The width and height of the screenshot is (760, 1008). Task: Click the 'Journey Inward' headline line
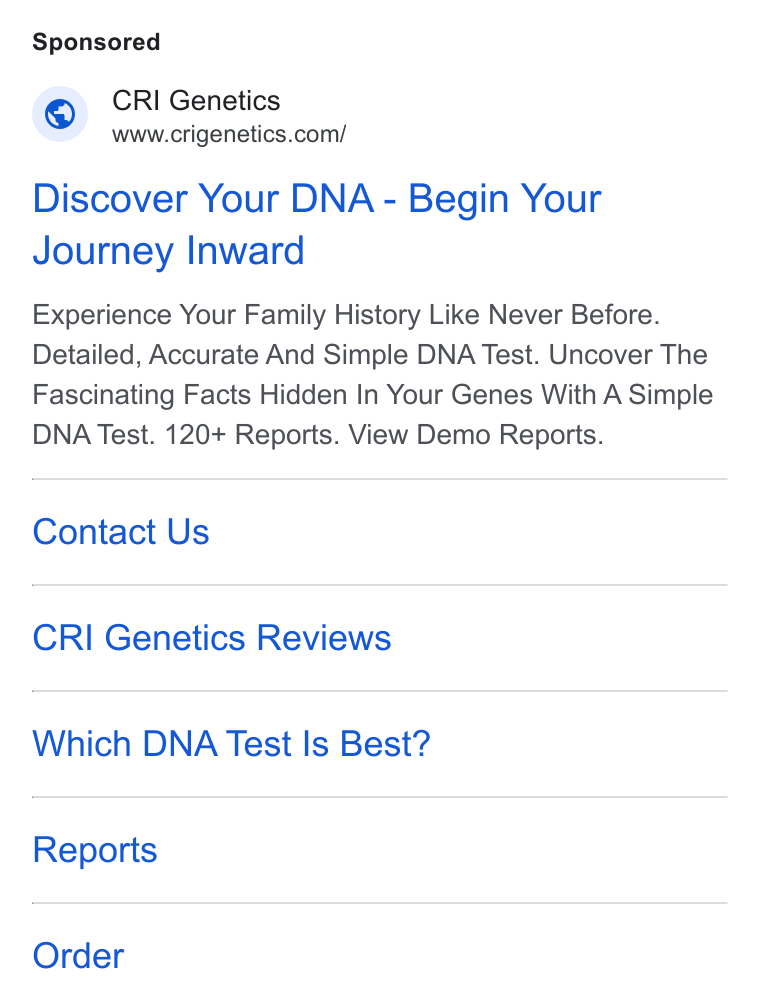(x=168, y=250)
